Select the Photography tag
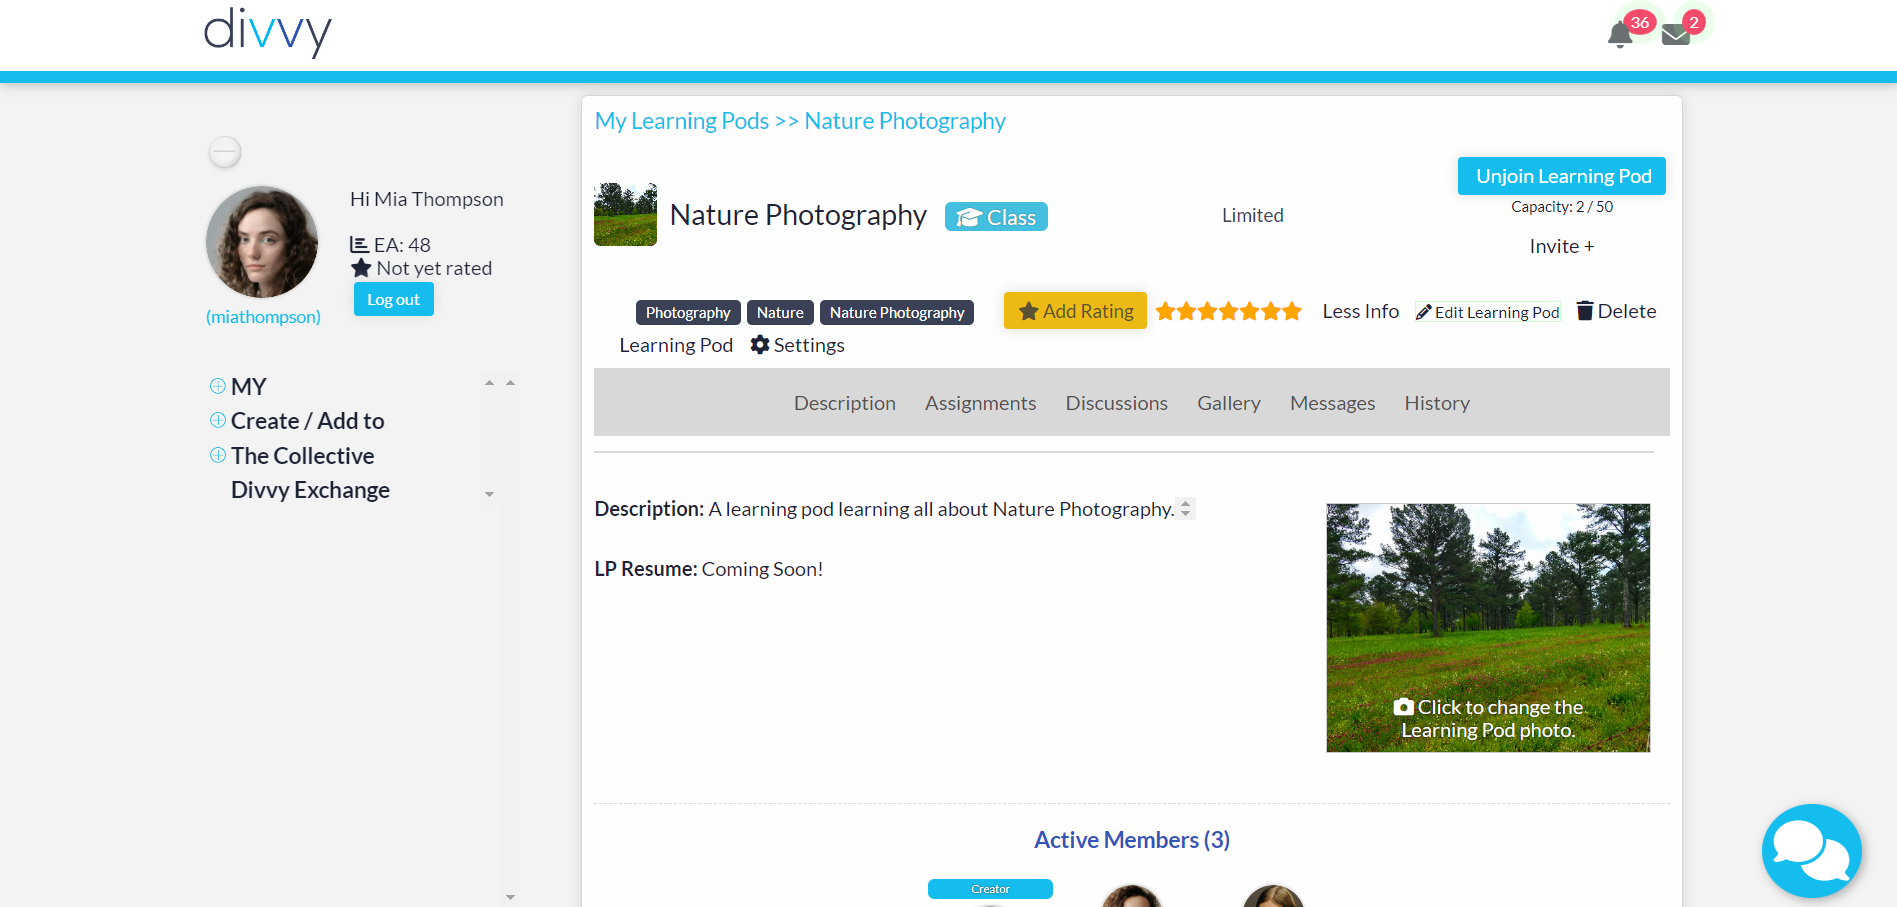The height and width of the screenshot is (907, 1897). pyautogui.click(x=688, y=312)
